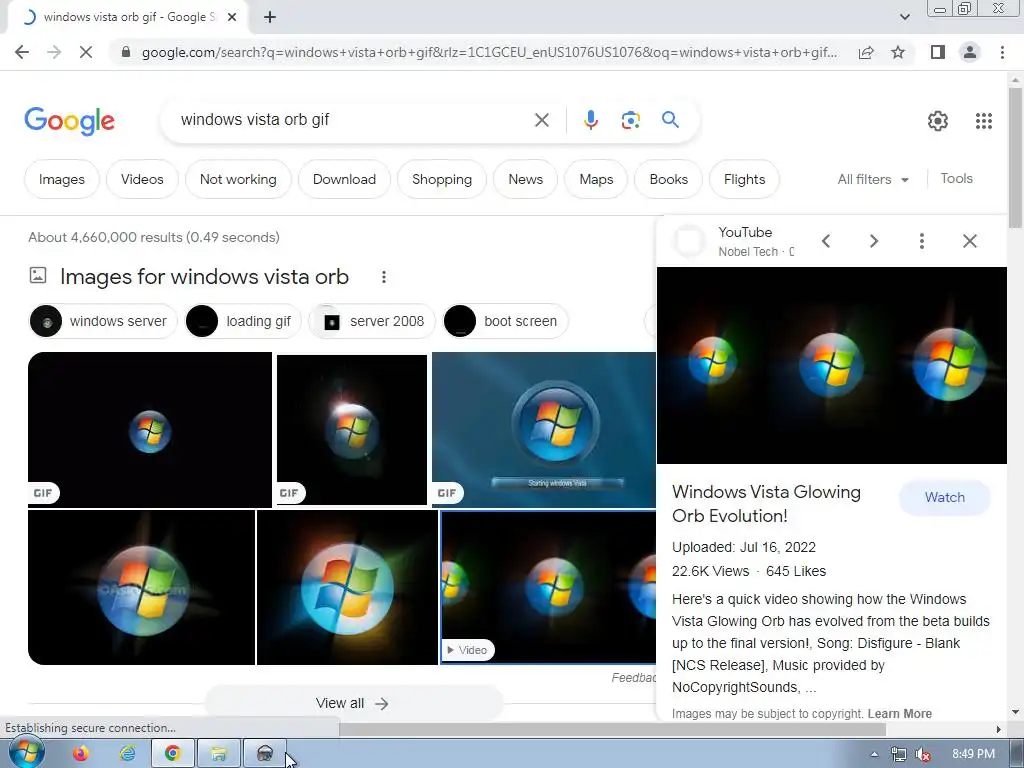Click the YouTube source name in the preview
1024x768 pixels.
(745, 232)
